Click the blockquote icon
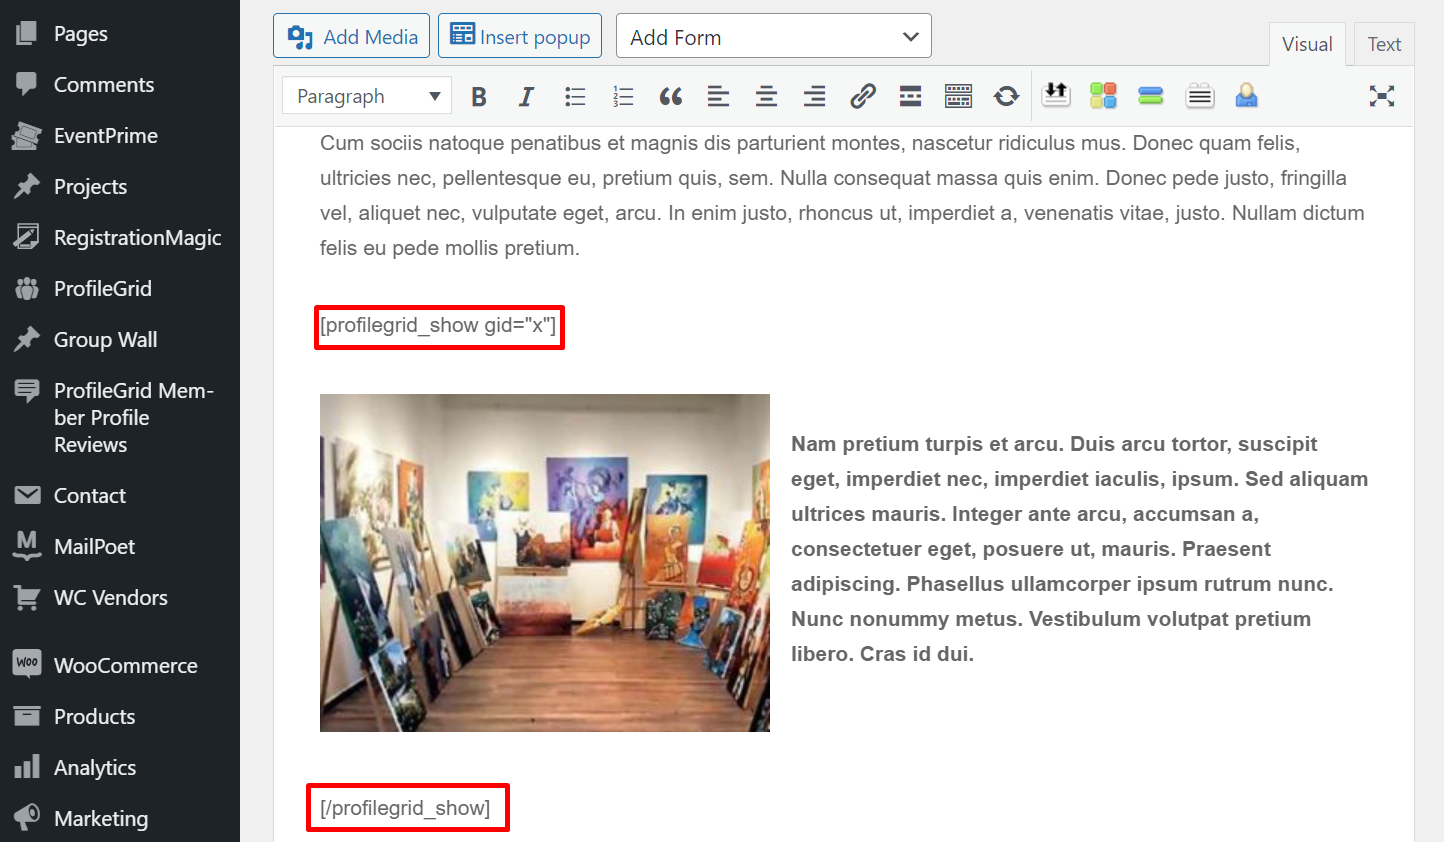The image size is (1444, 842). pyautogui.click(x=671, y=97)
